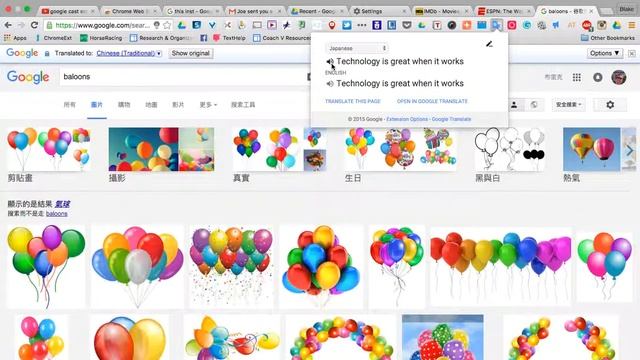Switch to the Settings browser tab
Image resolution: width=640 pixels, height=360 pixels.
pos(380,11)
